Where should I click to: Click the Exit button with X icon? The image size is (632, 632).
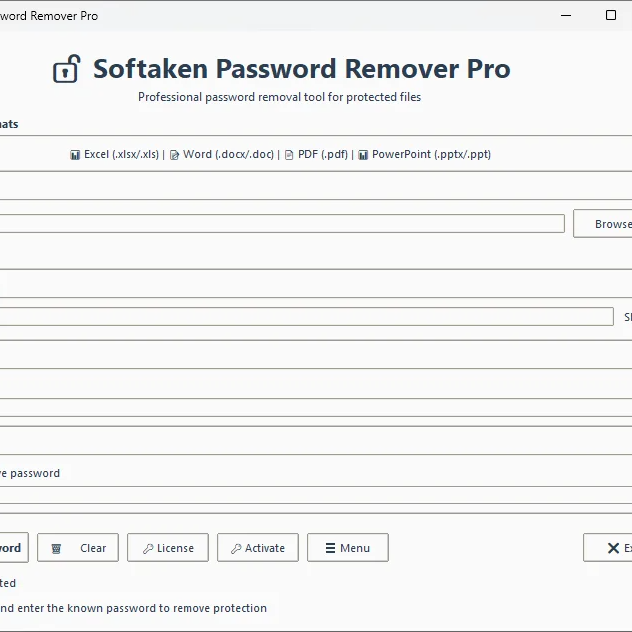tap(612, 548)
